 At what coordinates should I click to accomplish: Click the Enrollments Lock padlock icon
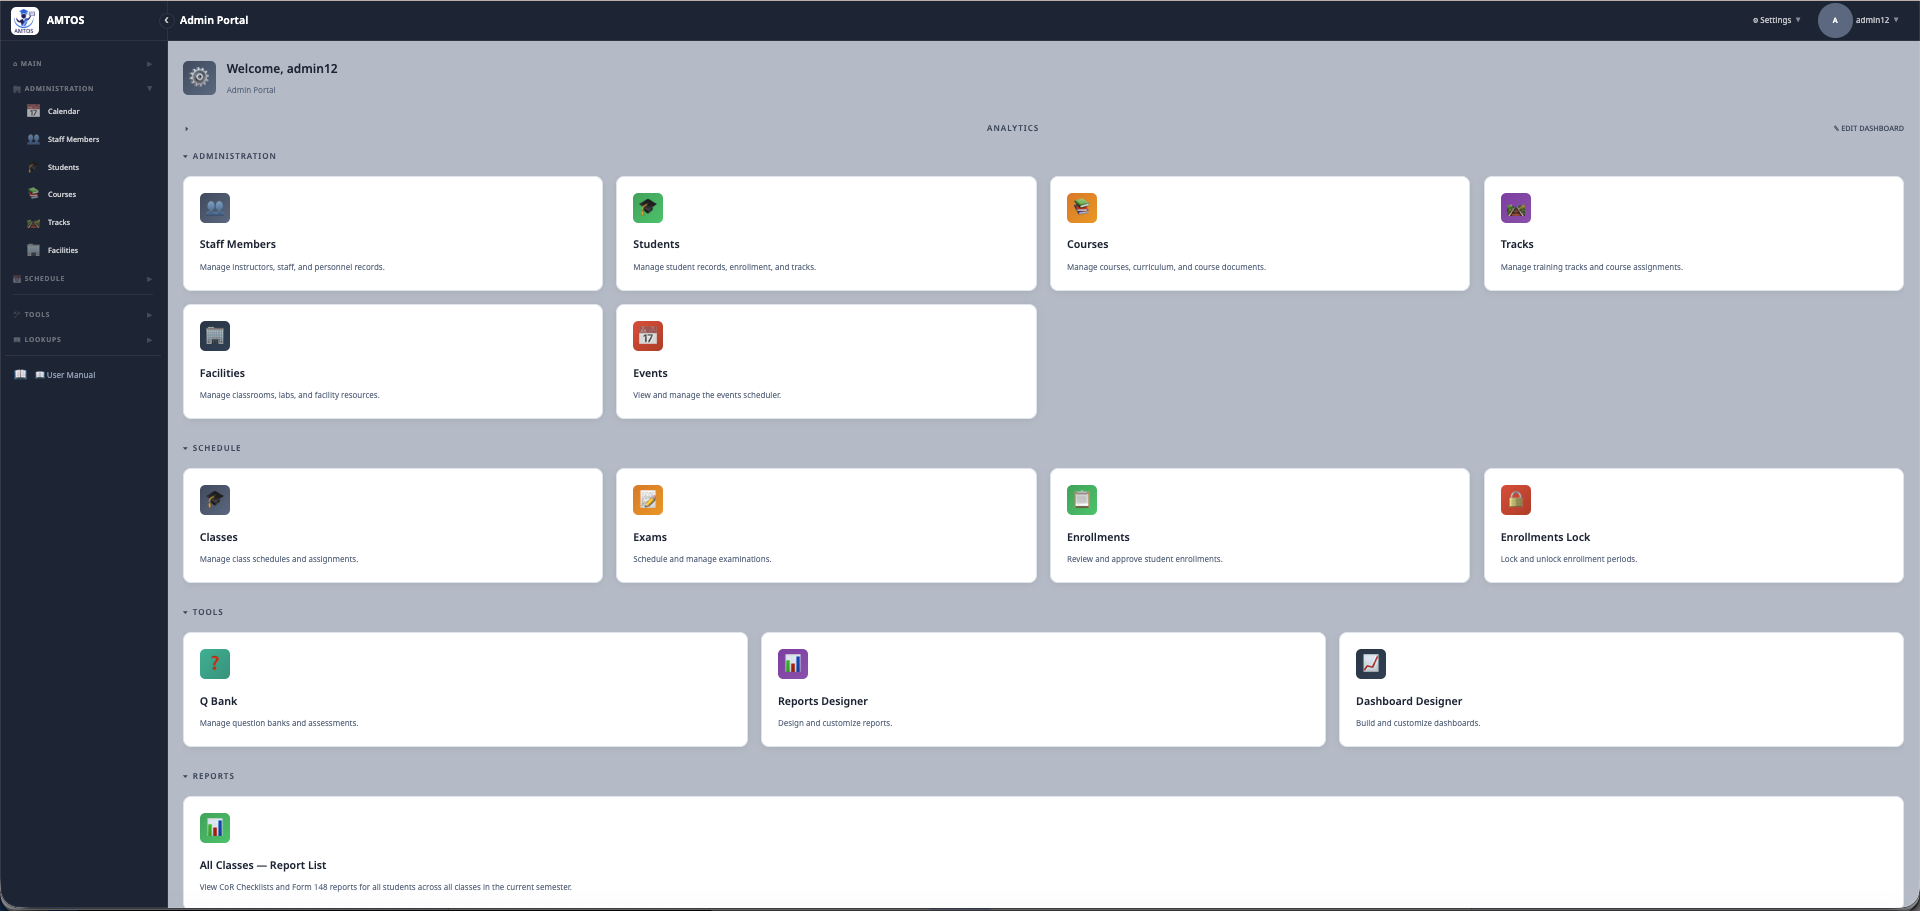tap(1516, 500)
